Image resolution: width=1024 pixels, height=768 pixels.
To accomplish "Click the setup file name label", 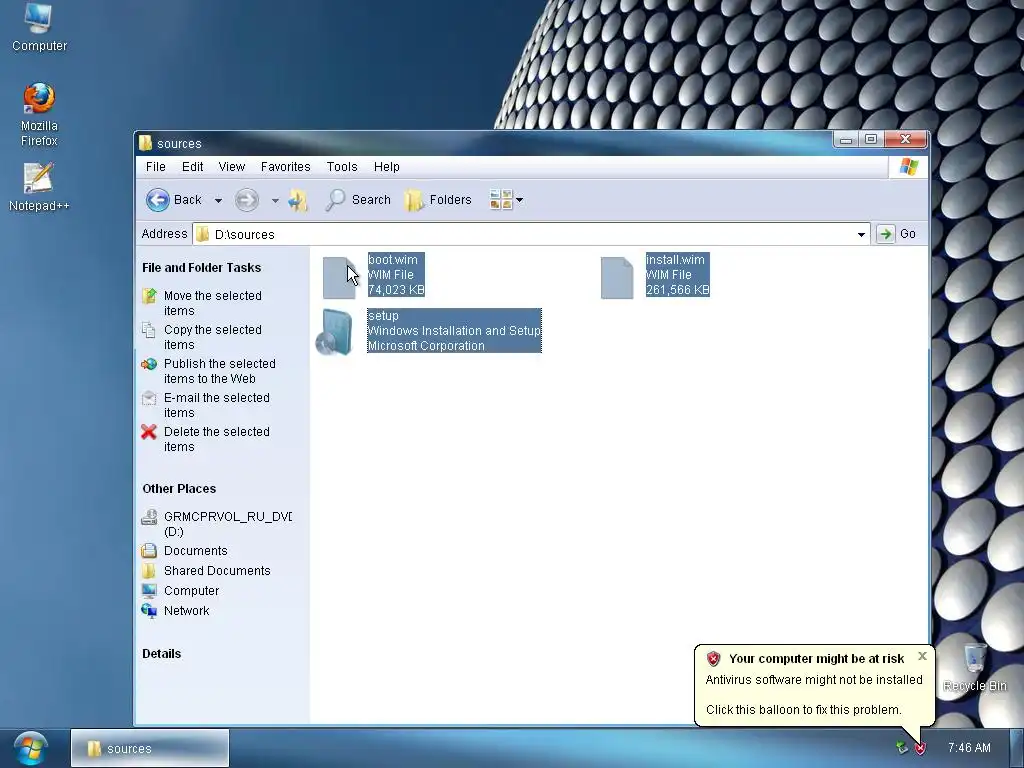I will click(383, 315).
